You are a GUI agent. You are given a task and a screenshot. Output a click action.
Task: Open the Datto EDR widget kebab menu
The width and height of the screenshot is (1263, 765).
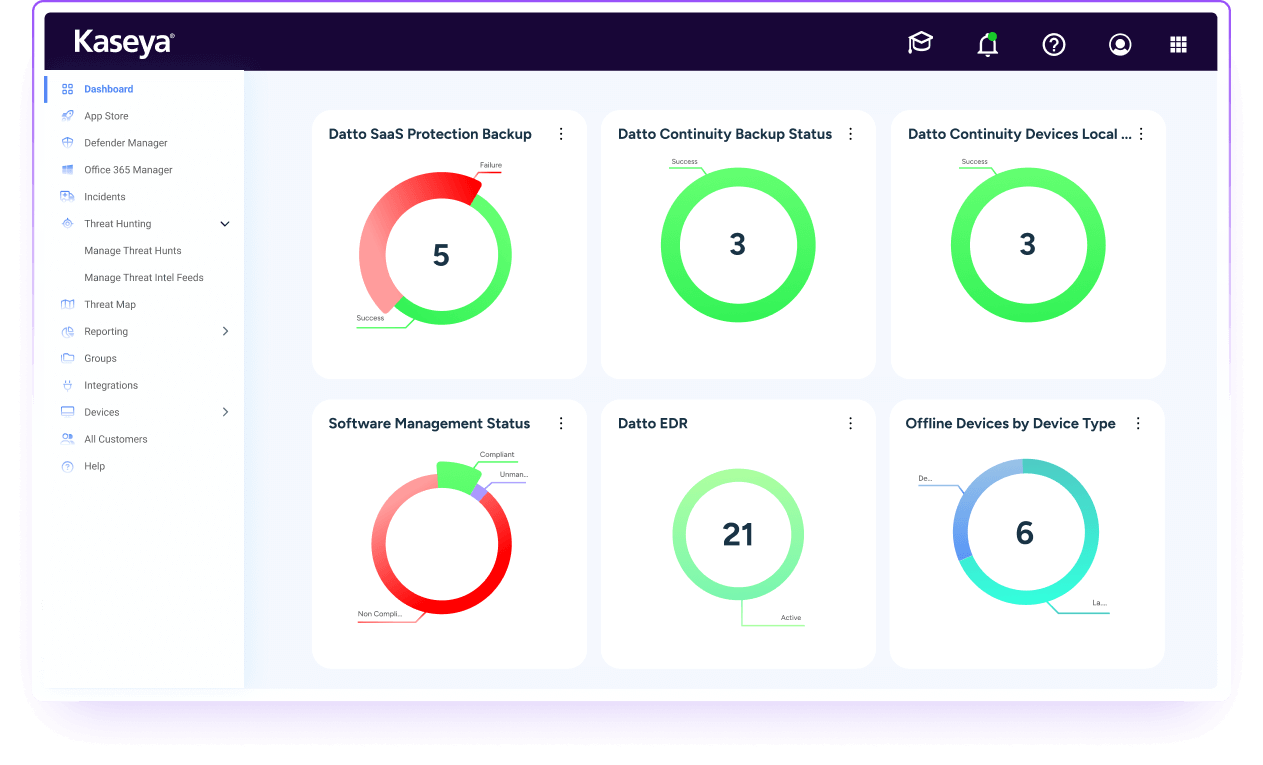point(850,423)
